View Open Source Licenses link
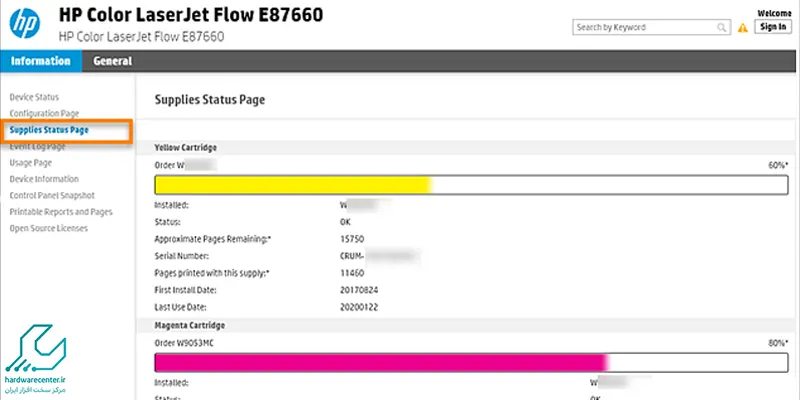 click(x=48, y=228)
